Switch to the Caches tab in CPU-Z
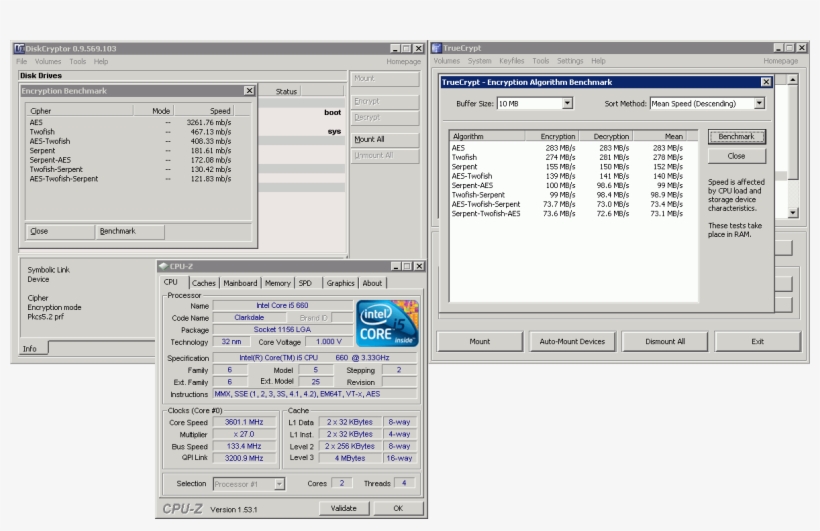 click(203, 283)
